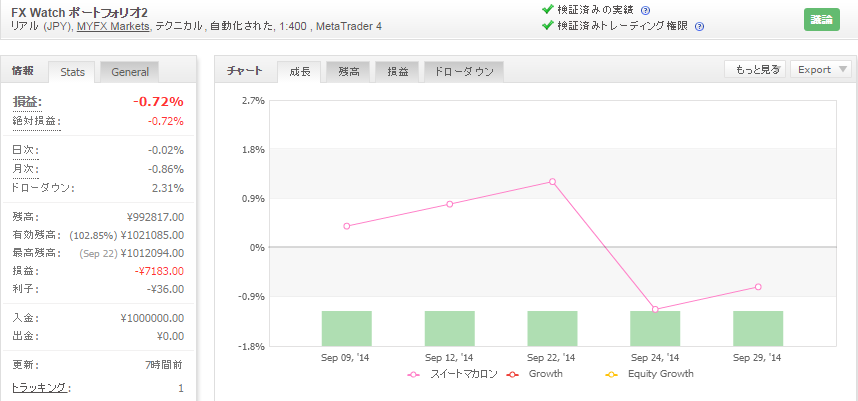The image size is (858, 401).
Task: Click Sep 12 data point on chart
Action: (450, 204)
